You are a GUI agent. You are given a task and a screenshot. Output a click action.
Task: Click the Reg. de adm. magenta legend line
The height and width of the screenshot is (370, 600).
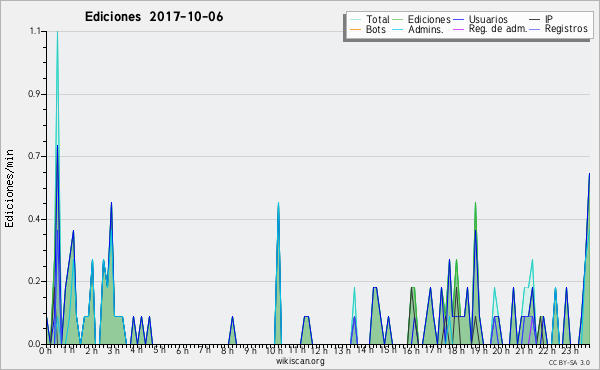[x=458, y=29]
